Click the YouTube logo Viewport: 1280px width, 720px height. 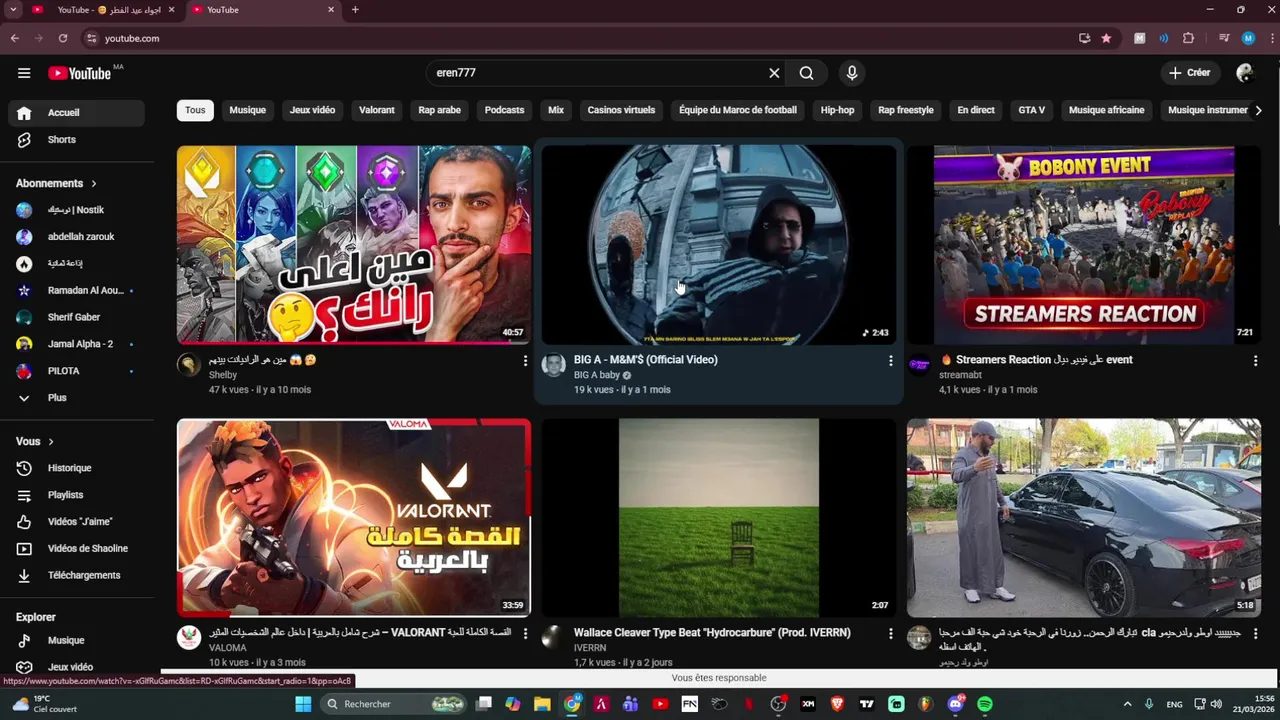[79, 73]
